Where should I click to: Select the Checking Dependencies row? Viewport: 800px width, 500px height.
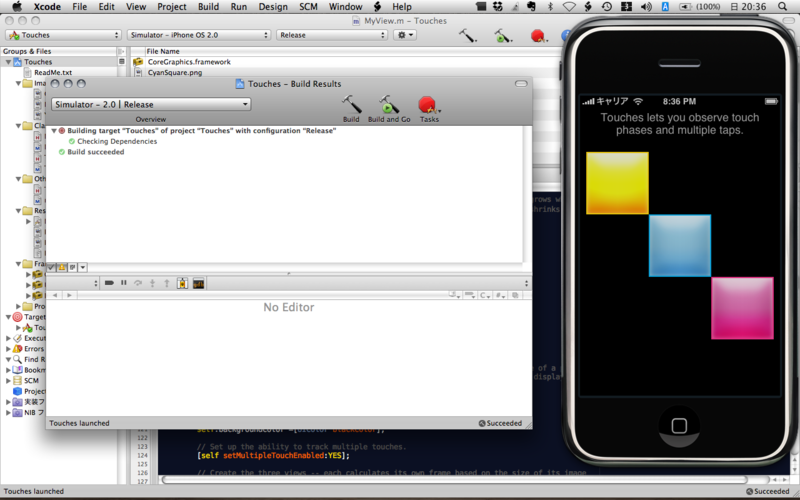coord(117,141)
